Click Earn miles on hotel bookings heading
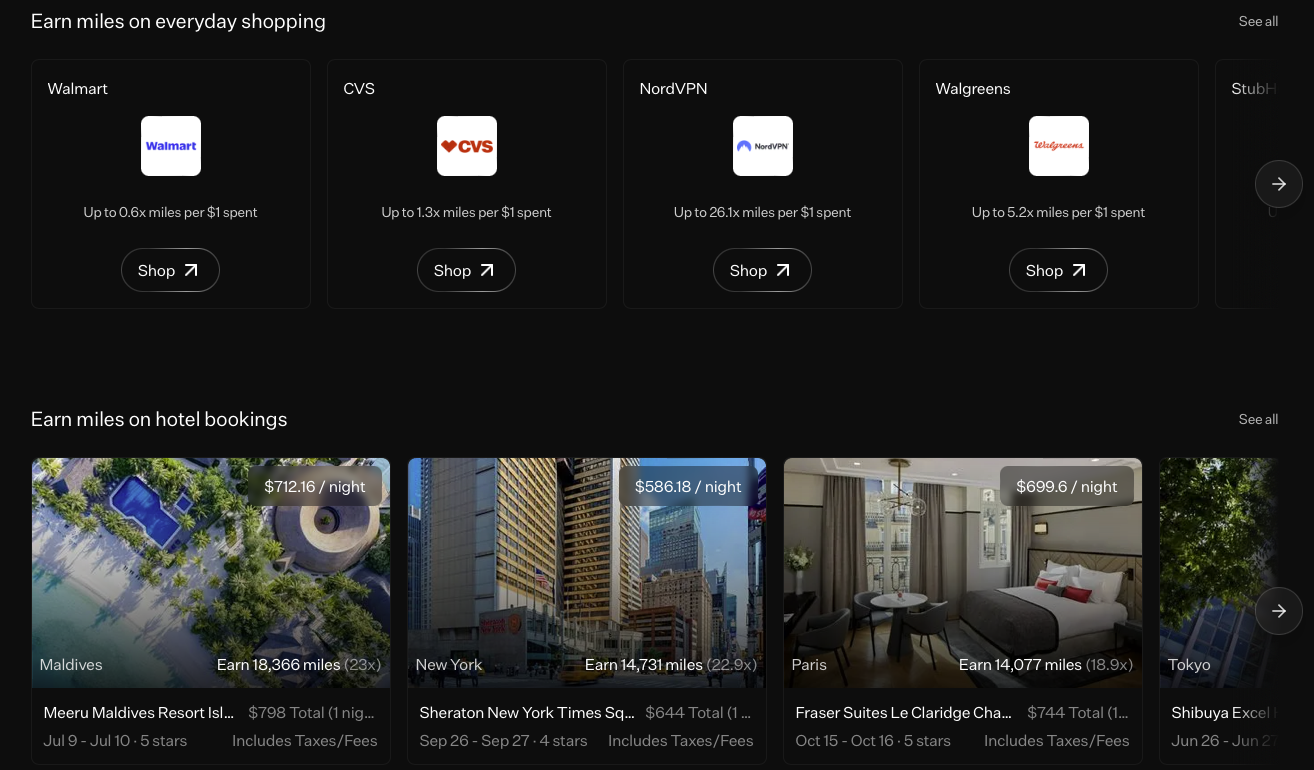 [159, 419]
